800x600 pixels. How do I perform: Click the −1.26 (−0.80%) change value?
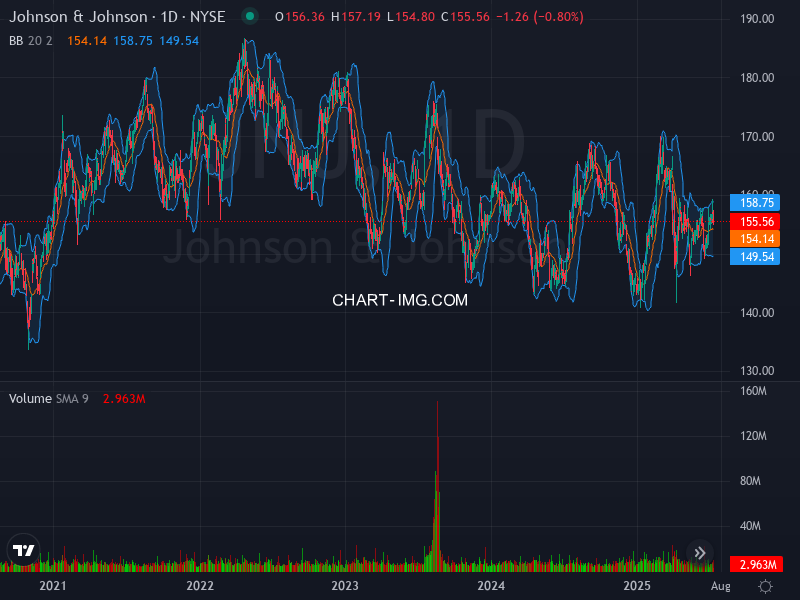[x=540, y=17]
